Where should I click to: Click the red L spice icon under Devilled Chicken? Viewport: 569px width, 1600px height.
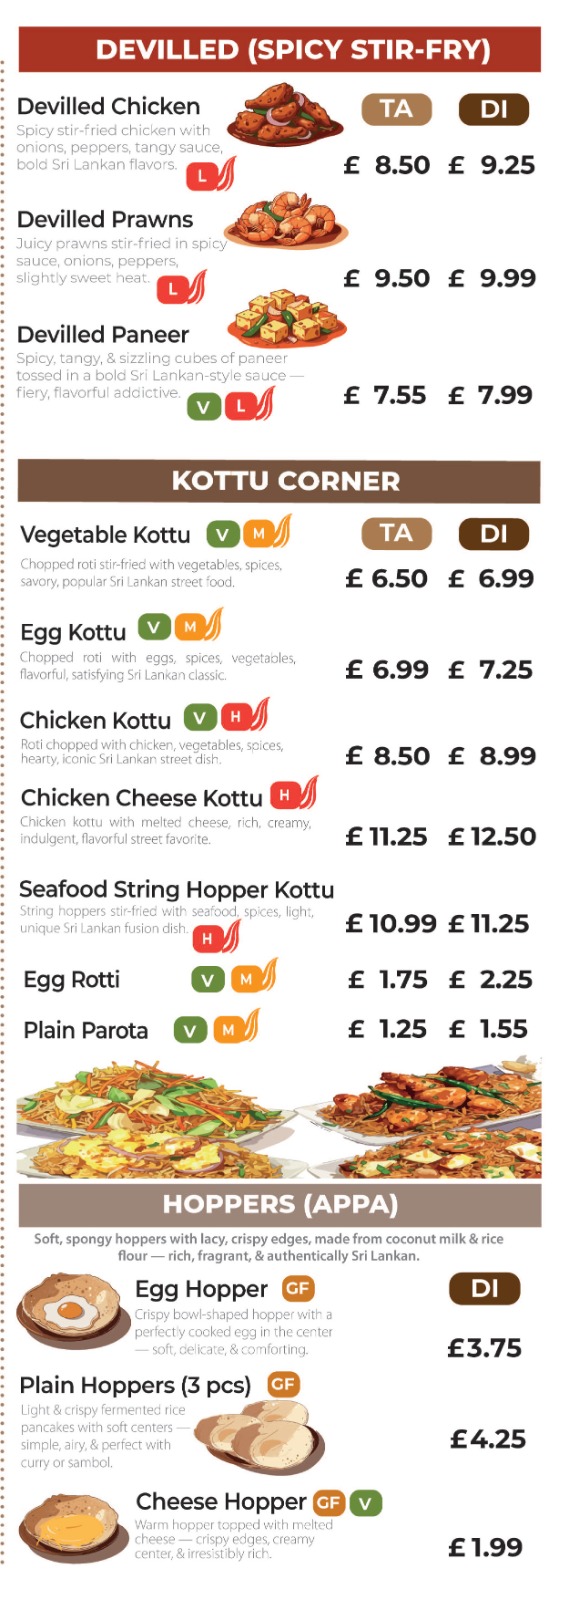pyautogui.click(x=202, y=176)
